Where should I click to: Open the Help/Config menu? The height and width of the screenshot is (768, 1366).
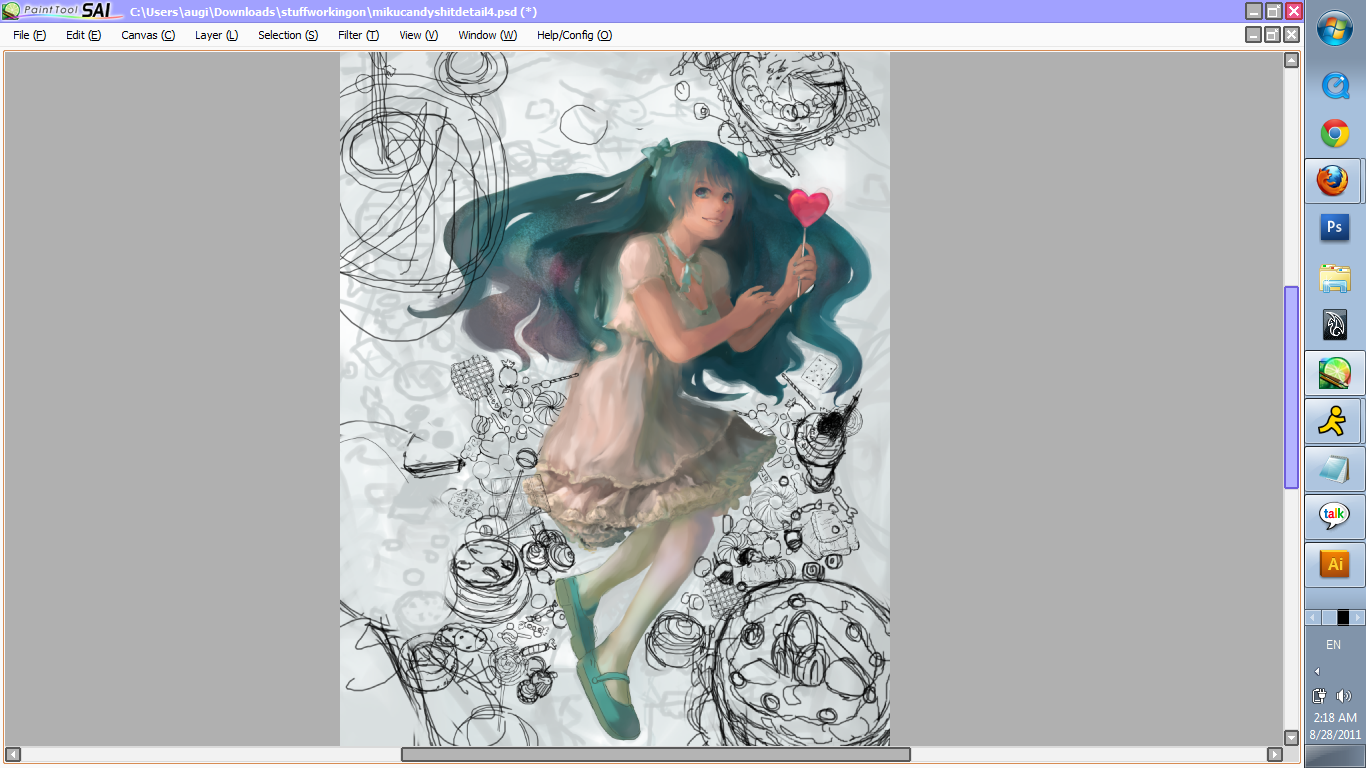(x=574, y=35)
